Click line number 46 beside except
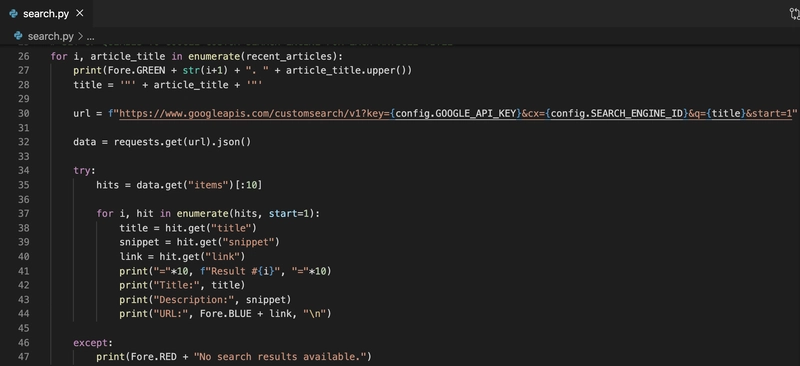Viewport: 800px width, 366px height. coord(23,343)
